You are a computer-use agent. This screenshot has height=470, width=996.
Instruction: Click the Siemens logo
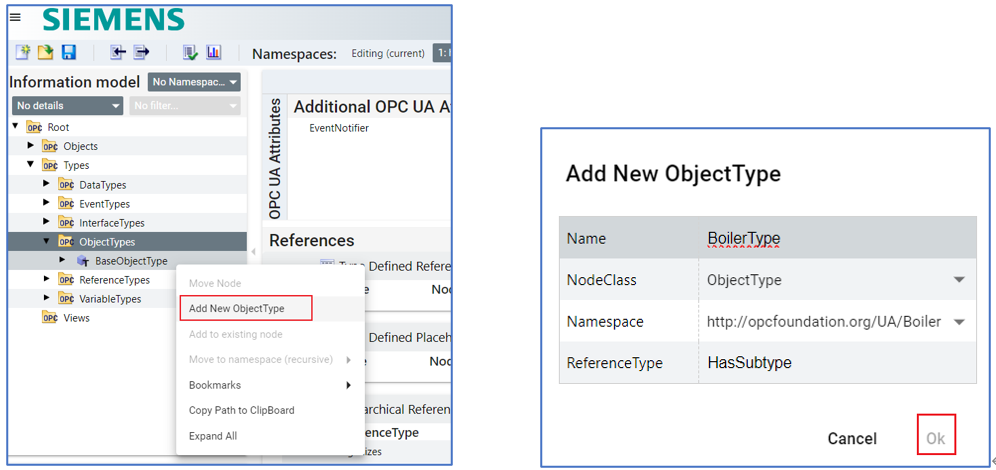(x=113, y=20)
